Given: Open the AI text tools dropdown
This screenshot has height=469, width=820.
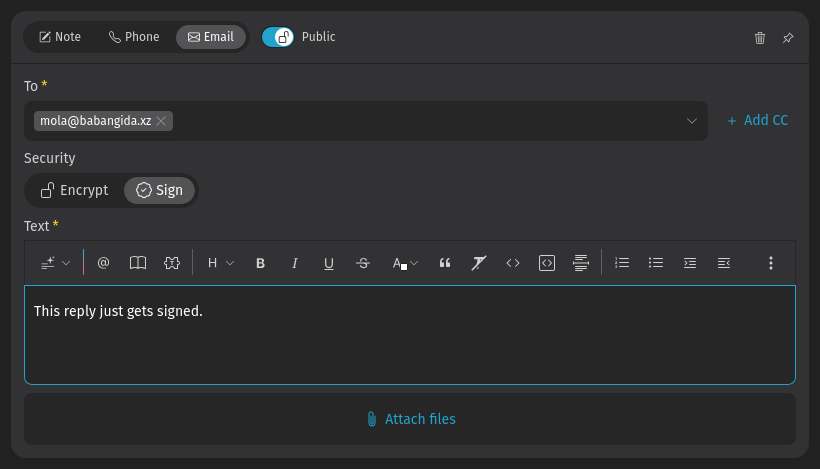Looking at the screenshot, I should click(55, 263).
